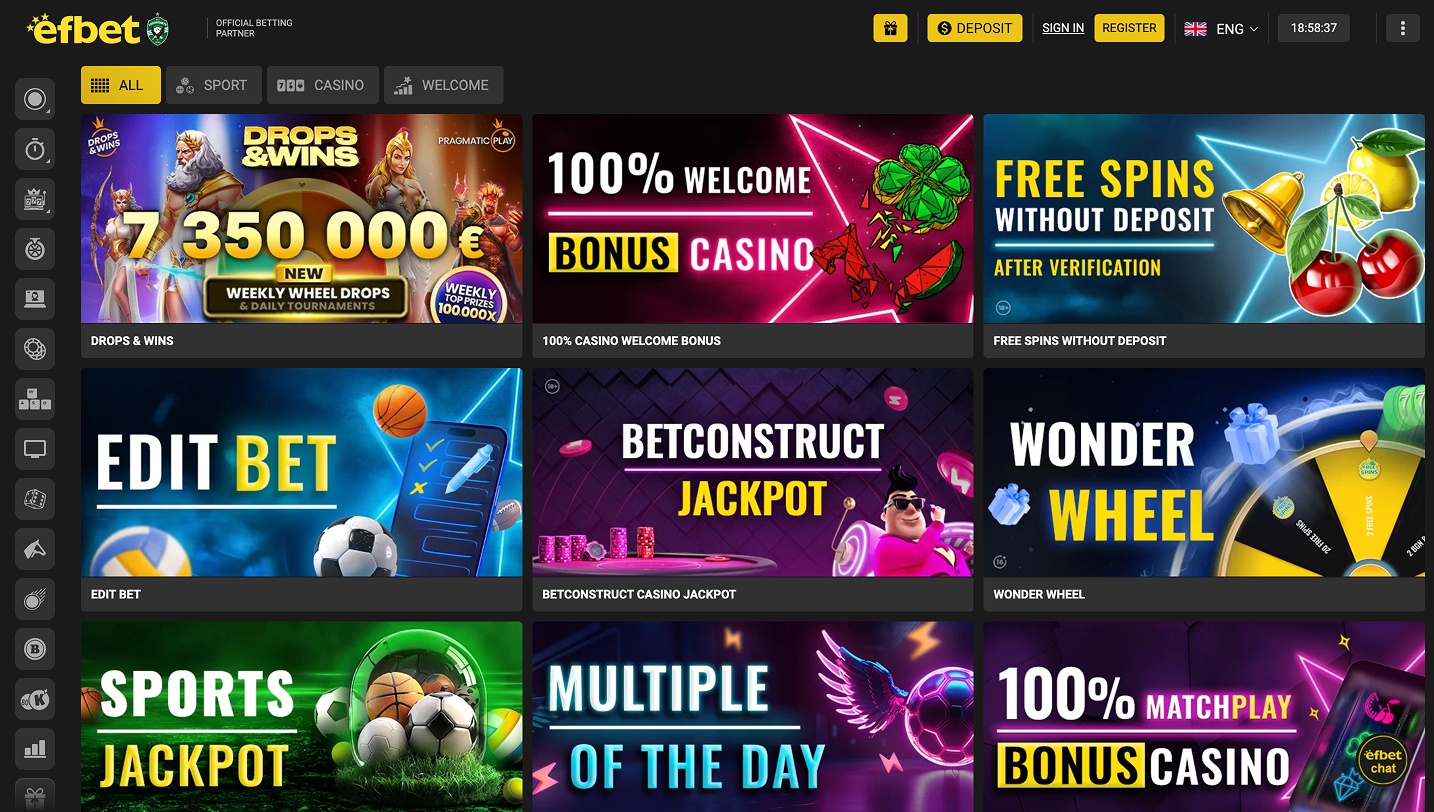Open the three-dot more options menu
Screen dimensions: 1434x812
pos(1403,28)
